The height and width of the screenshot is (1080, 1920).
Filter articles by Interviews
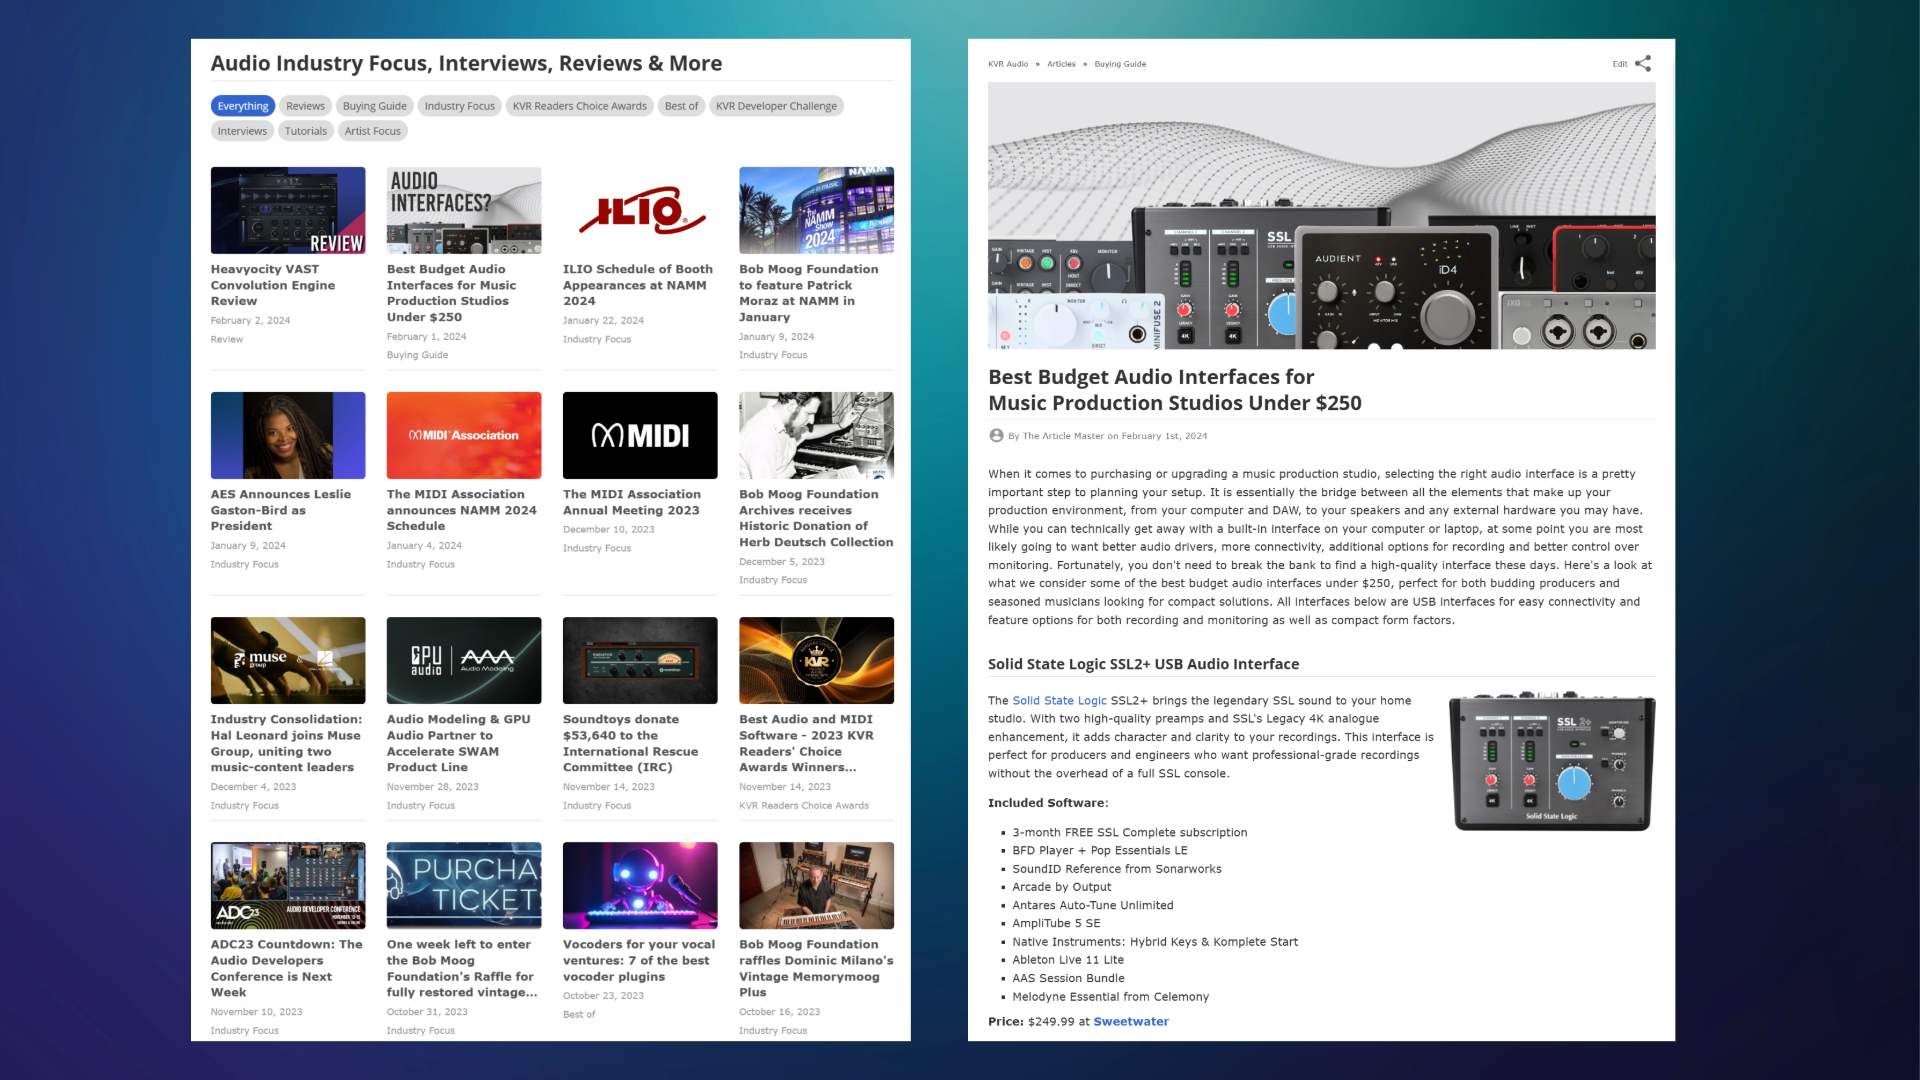pyautogui.click(x=242, y=131)
